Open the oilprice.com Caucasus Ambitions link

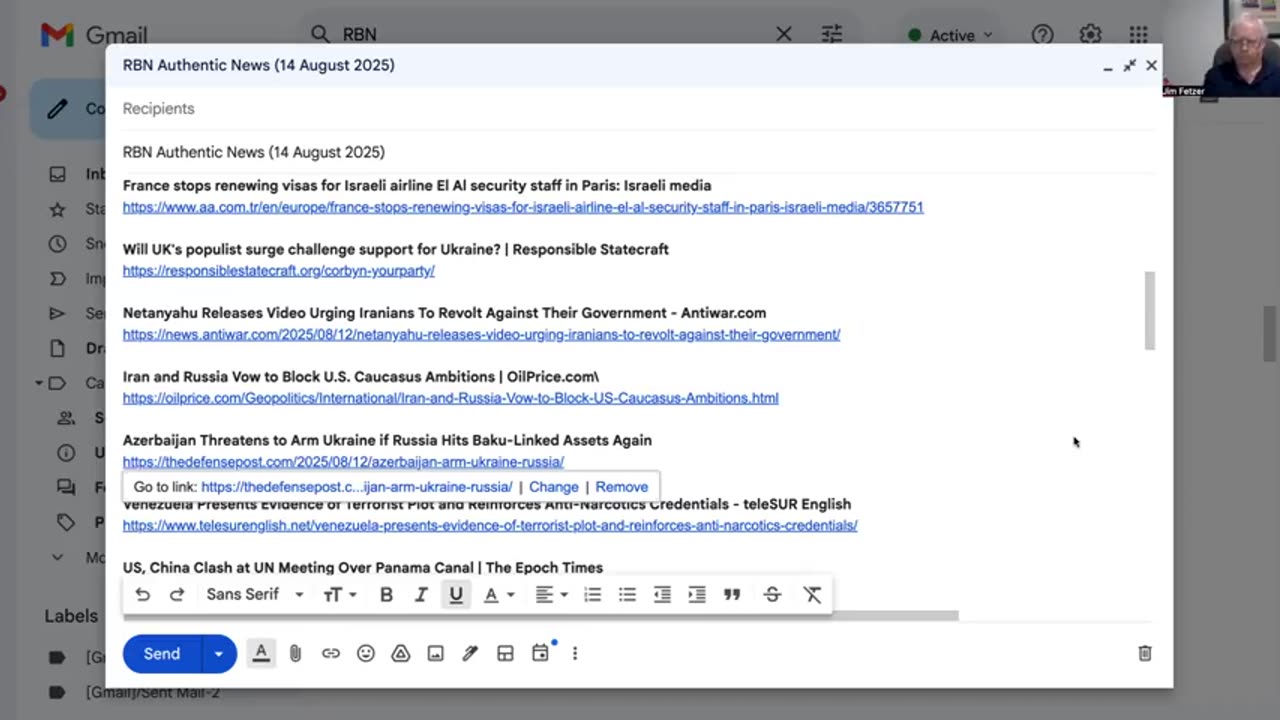click(x=451, y=398)
